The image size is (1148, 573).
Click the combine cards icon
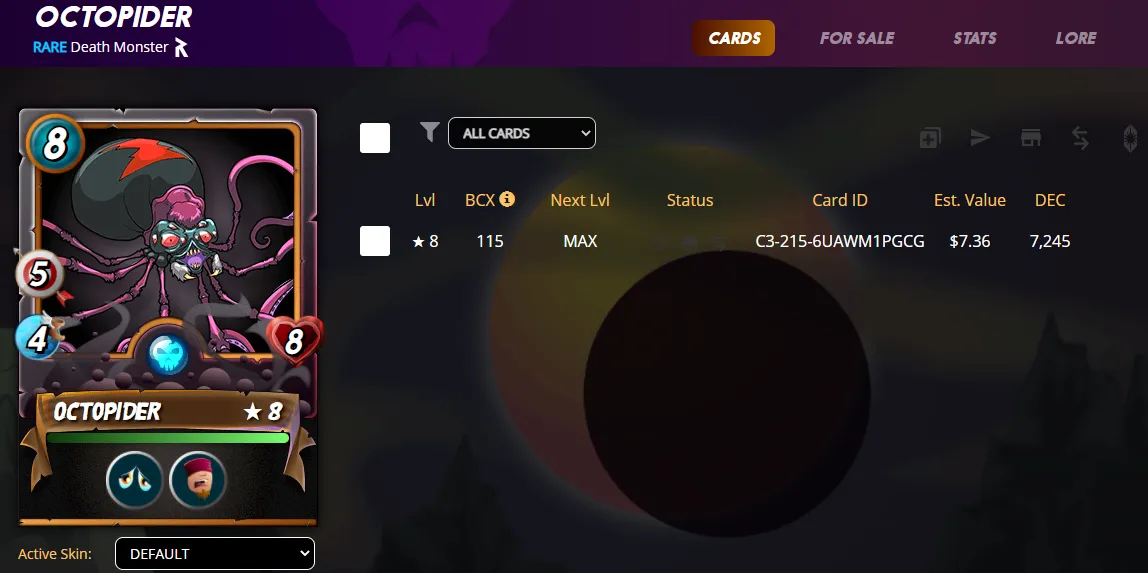[x=930, y=138]
